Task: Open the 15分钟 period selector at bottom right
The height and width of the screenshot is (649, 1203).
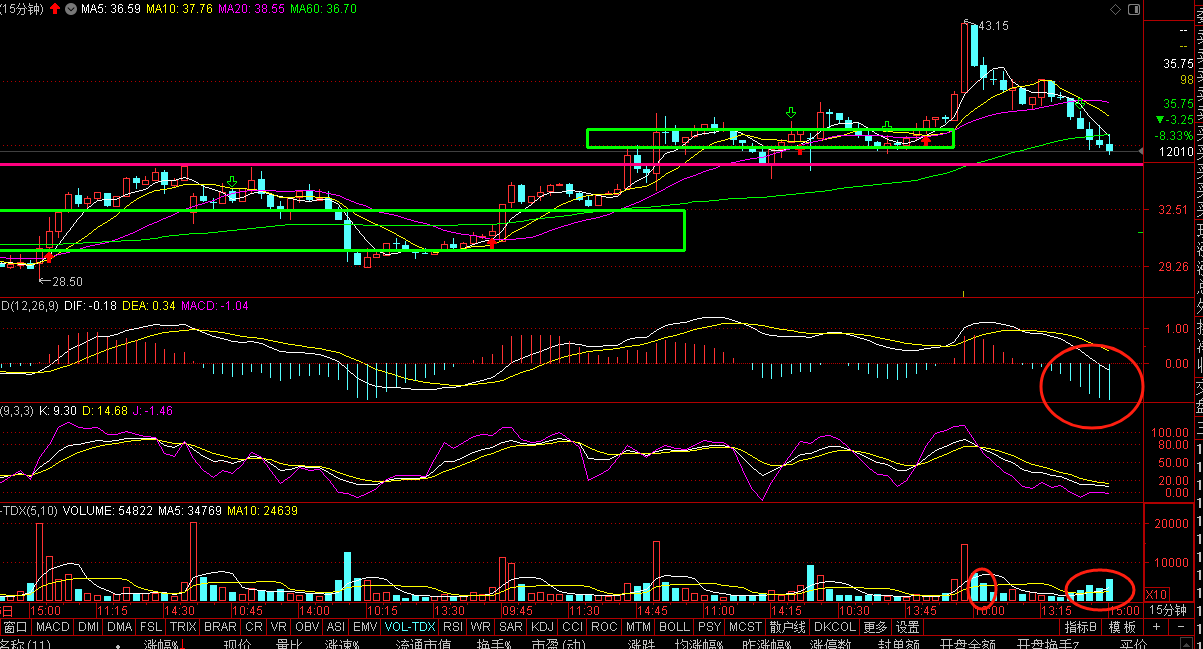Action: [1167, 610]
